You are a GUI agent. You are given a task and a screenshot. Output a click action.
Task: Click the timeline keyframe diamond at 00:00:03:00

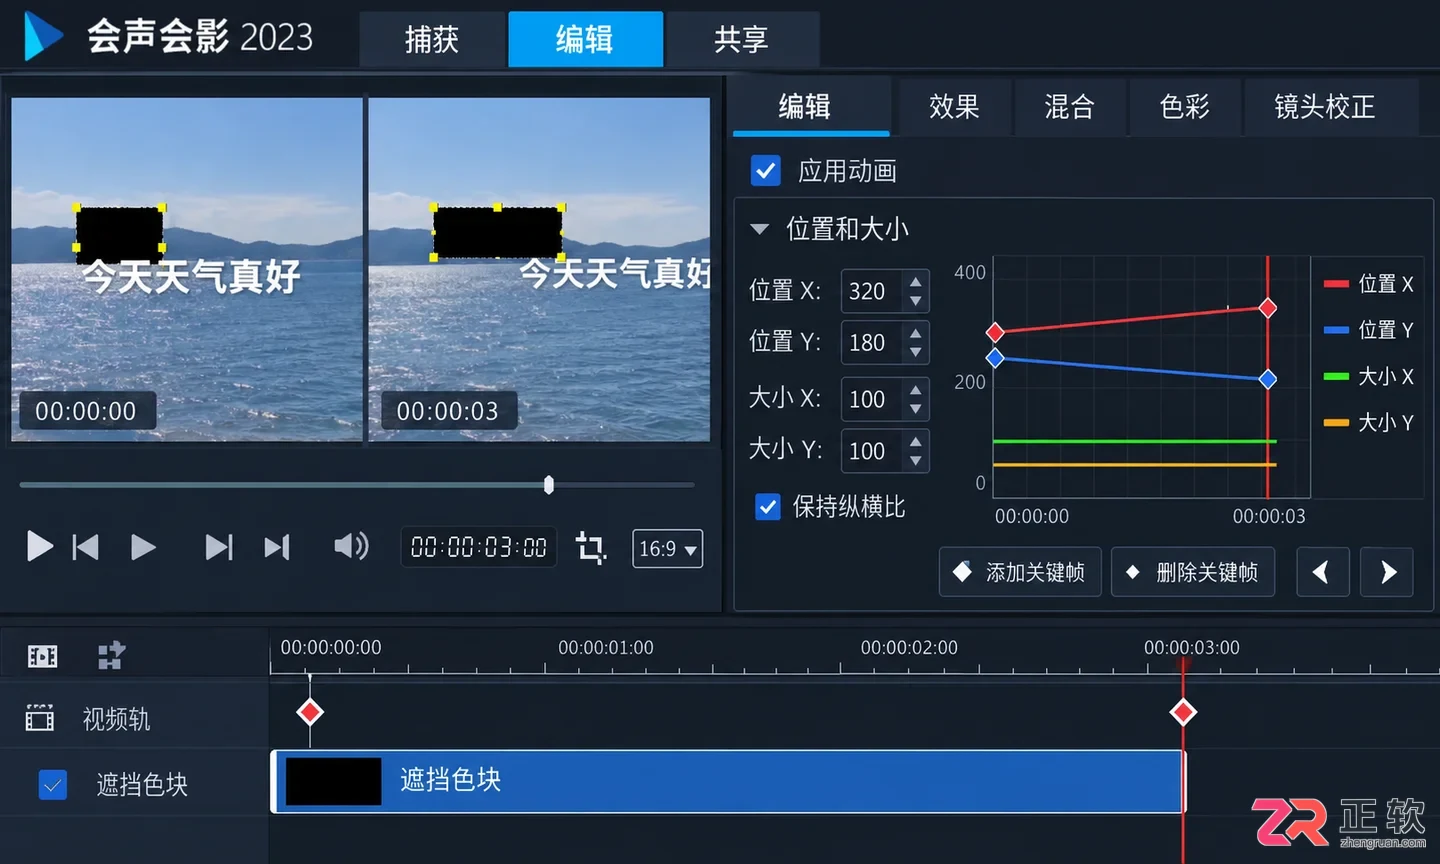pos(1183,712)
